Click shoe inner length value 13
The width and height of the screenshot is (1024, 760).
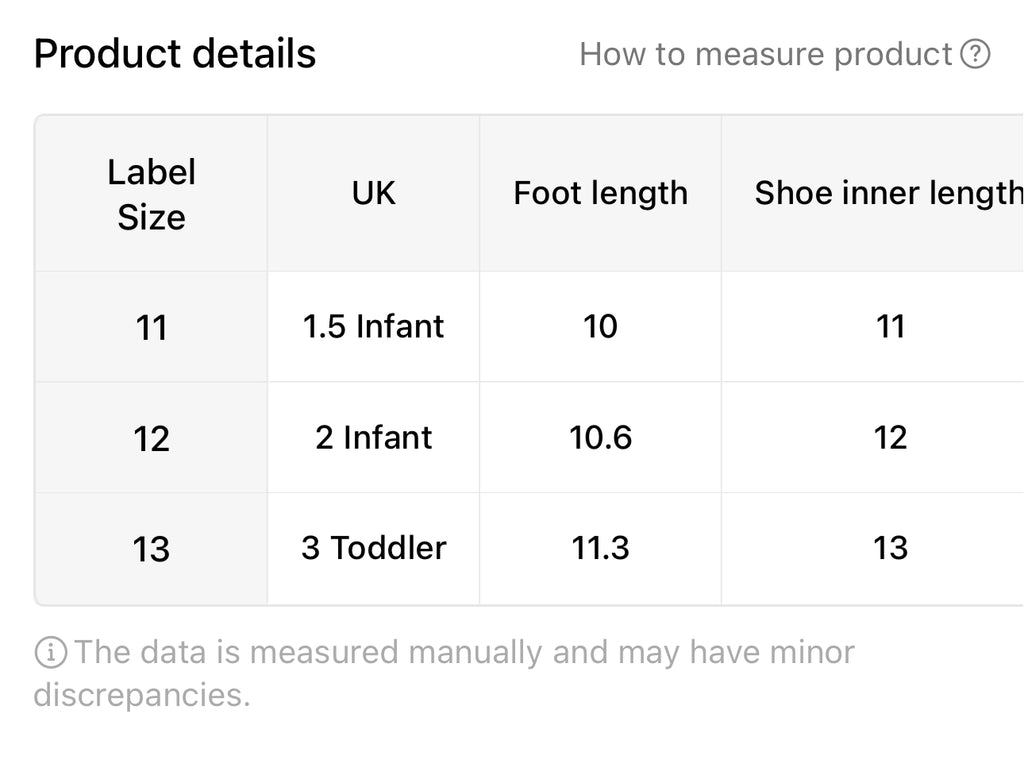(872, 549)
